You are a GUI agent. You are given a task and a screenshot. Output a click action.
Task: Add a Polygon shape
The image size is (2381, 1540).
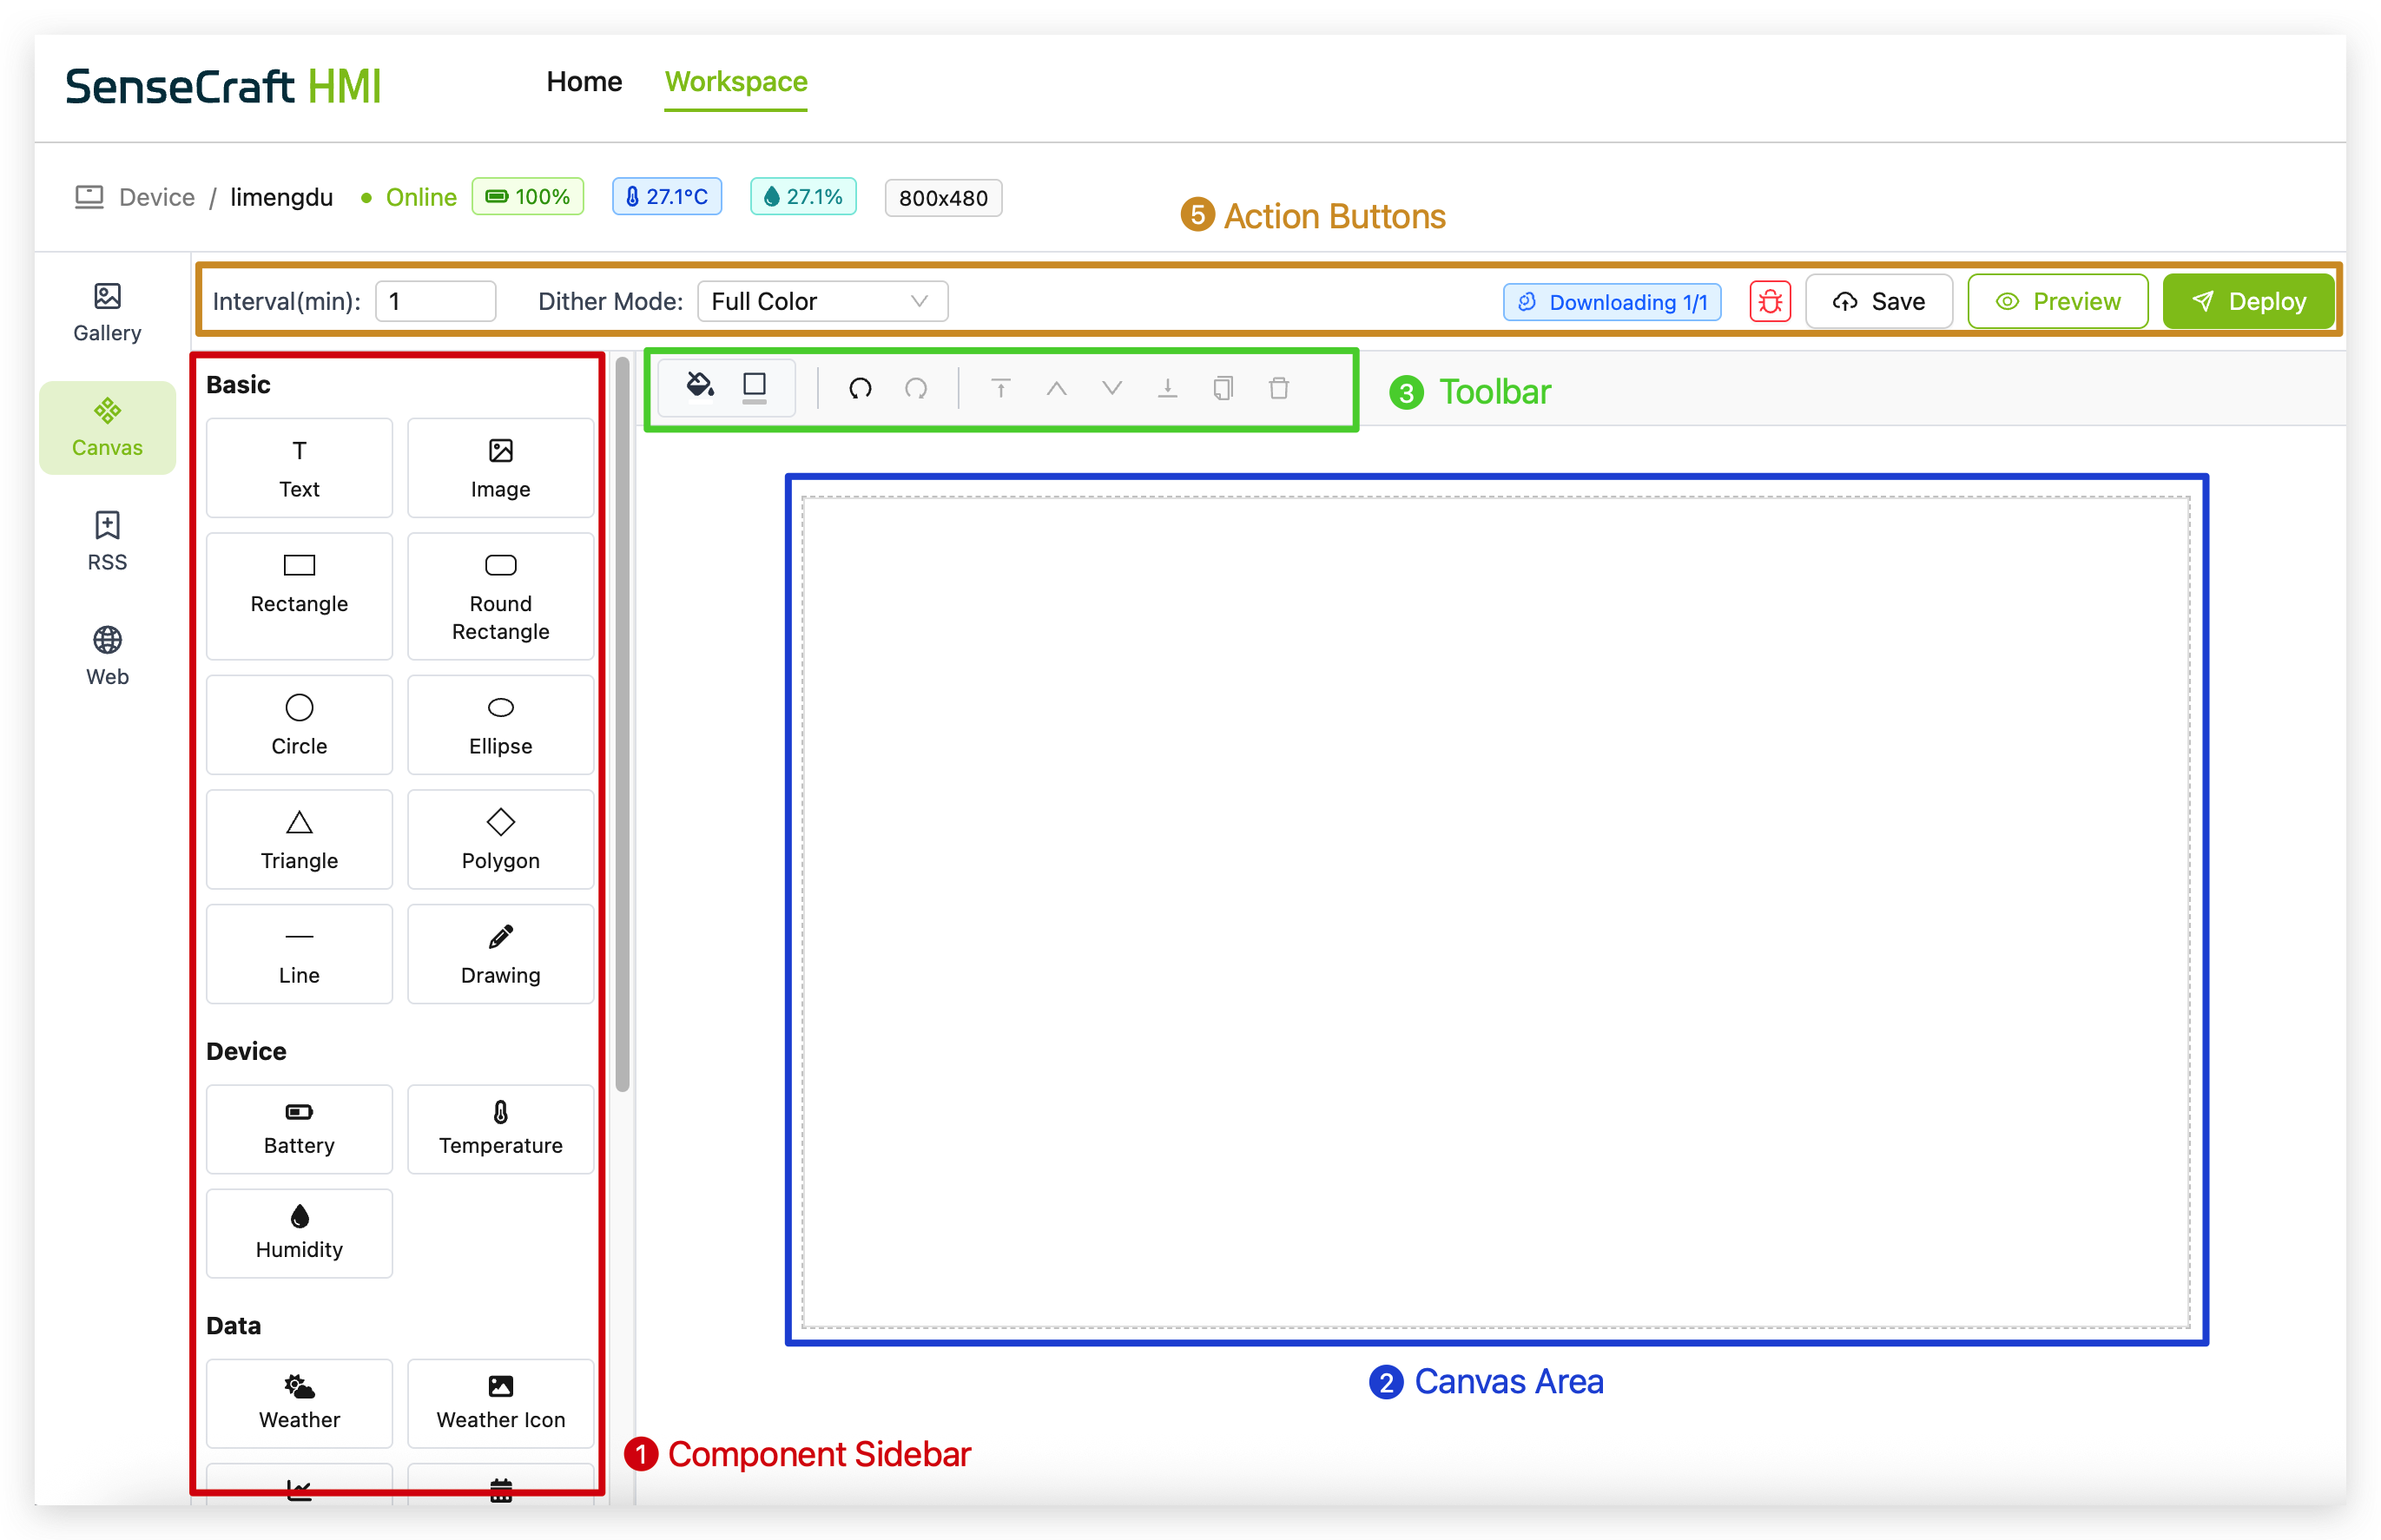coord(500,839)
